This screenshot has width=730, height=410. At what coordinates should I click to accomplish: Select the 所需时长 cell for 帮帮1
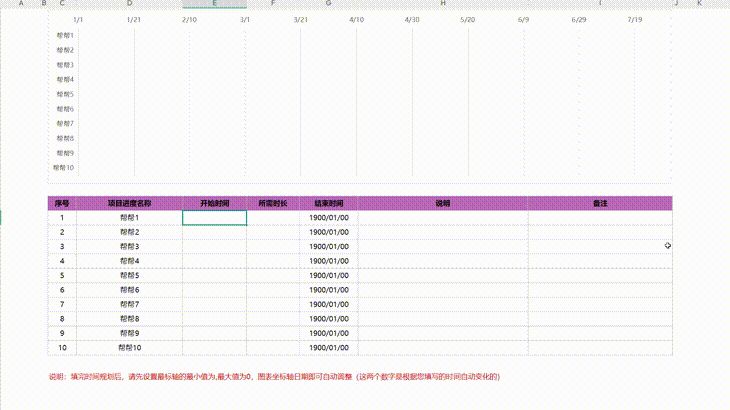pyautogui.click(x=272, y=217)
